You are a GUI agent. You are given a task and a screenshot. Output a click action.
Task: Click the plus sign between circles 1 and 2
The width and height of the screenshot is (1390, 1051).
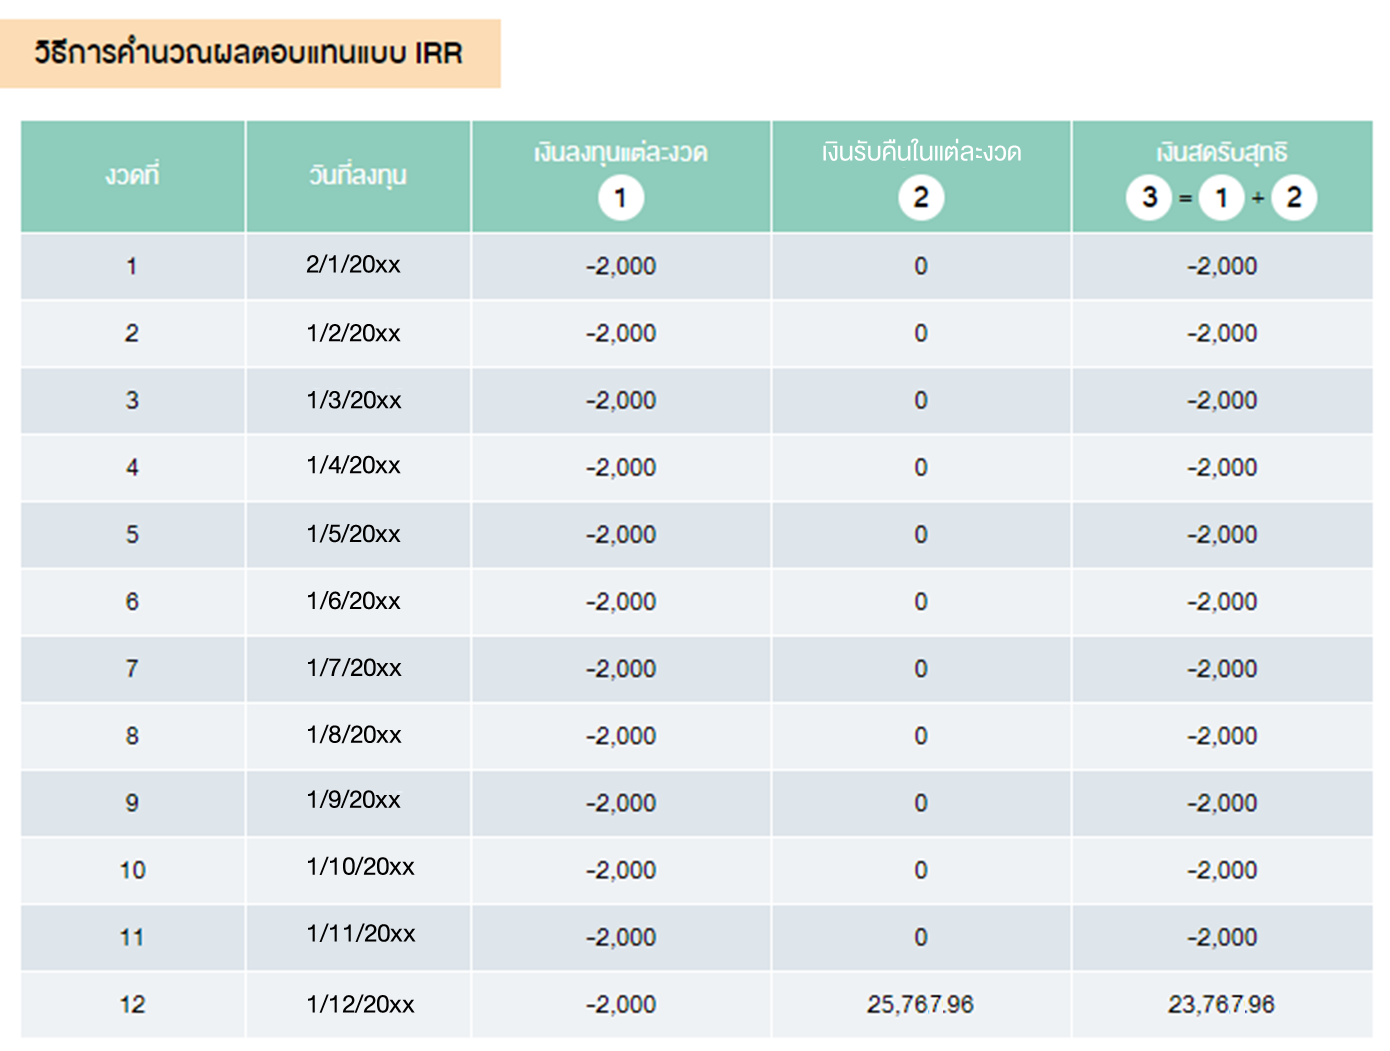pos(1257,197)
